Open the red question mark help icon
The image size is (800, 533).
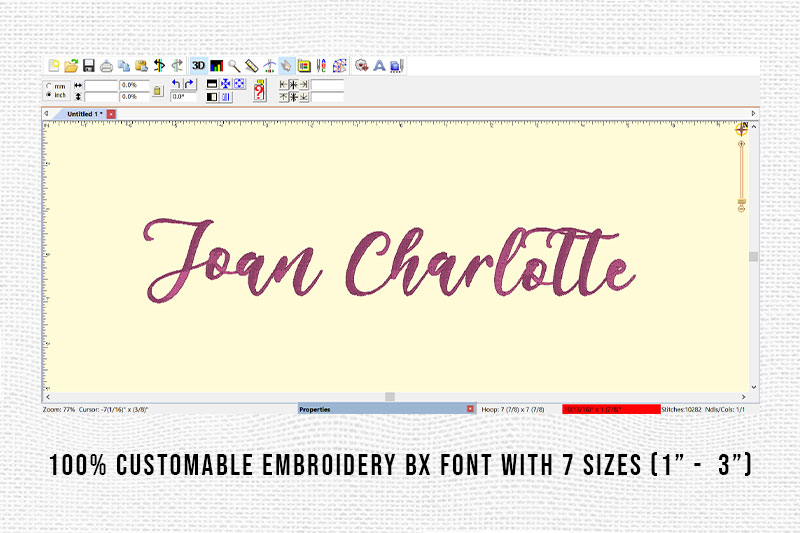tap(260, 91)
